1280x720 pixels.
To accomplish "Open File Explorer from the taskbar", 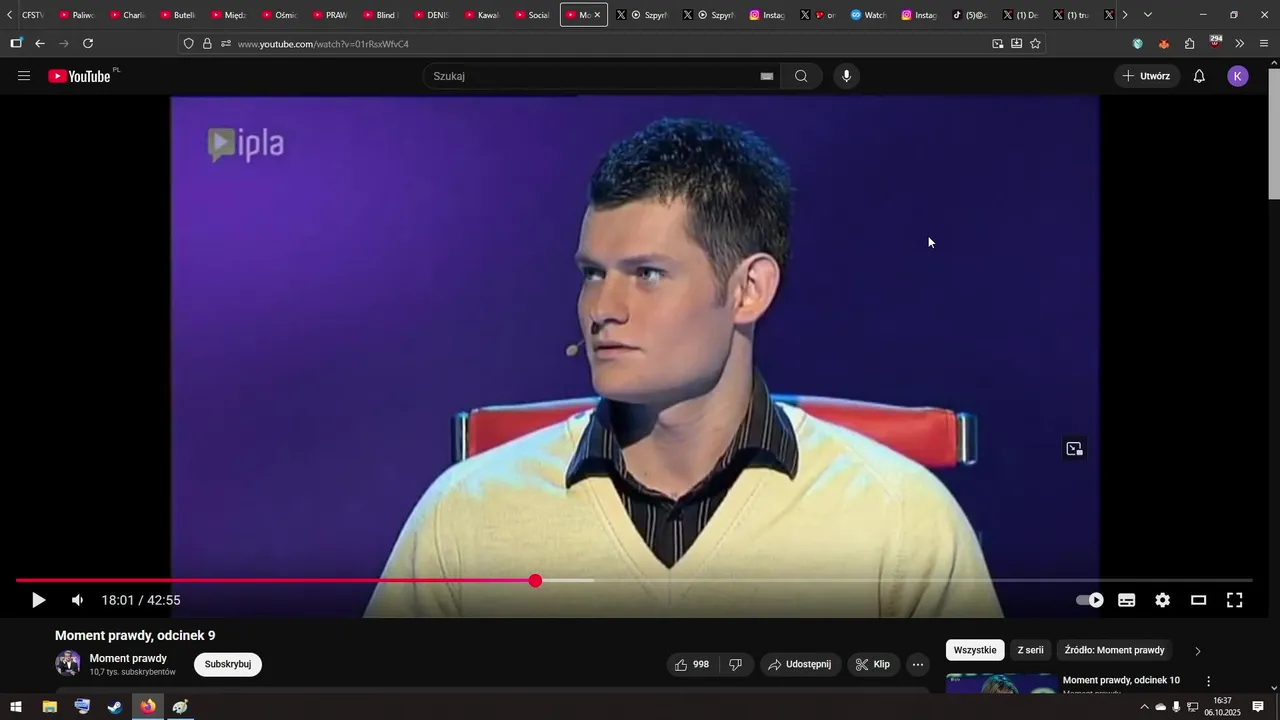I will (49, 707).
